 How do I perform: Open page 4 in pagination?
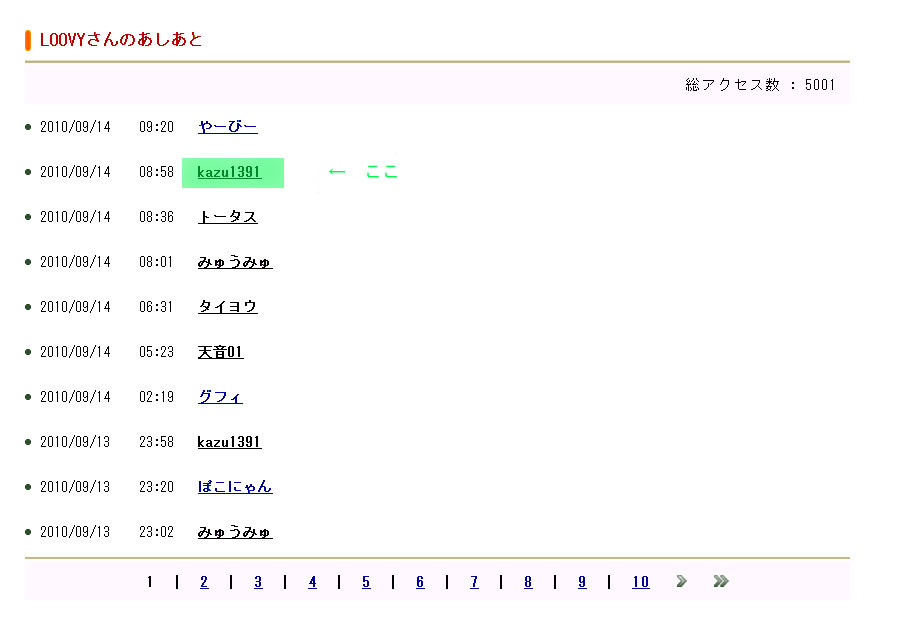(x=312, y=582)
